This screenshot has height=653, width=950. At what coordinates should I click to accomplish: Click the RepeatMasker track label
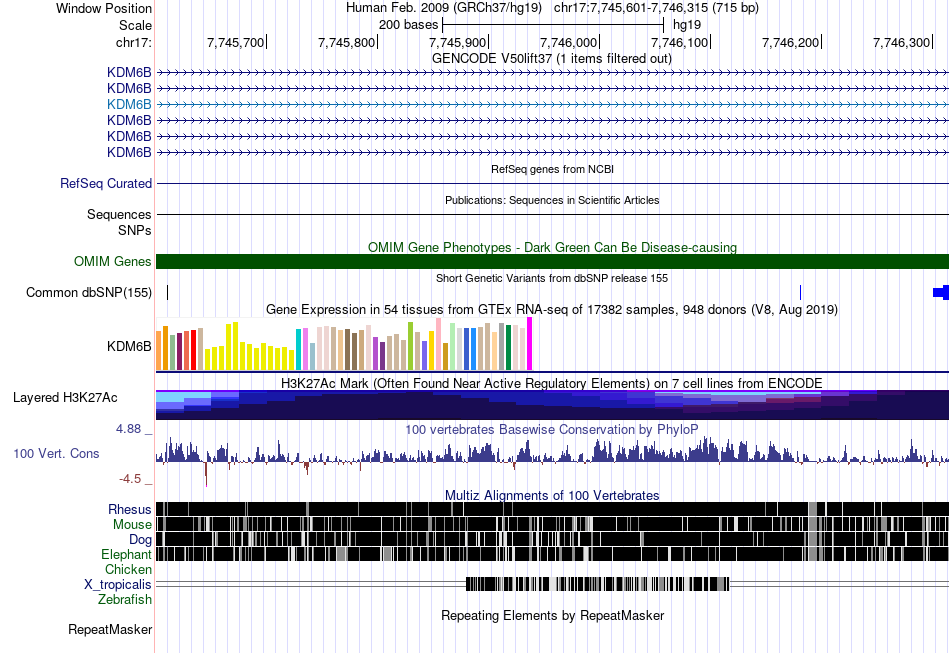(110, 629)
